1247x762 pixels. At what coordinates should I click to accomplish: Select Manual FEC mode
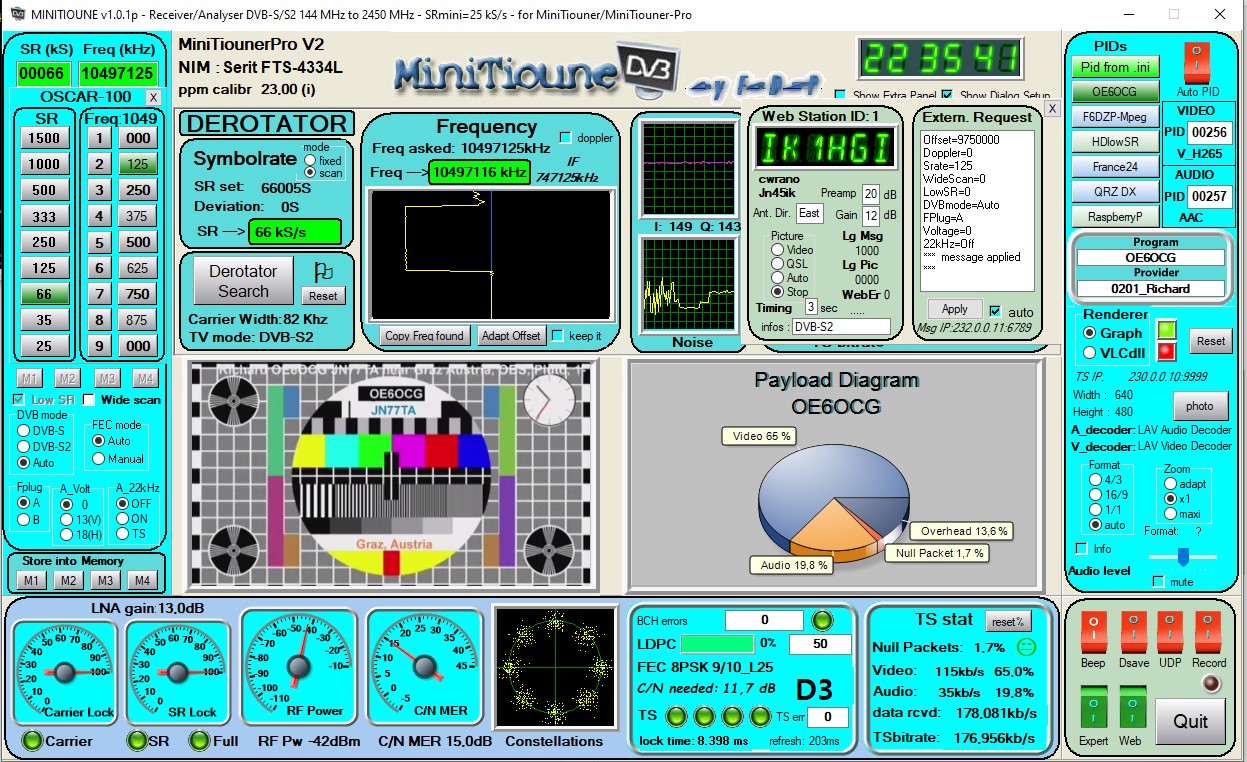[x=99, y=458]
